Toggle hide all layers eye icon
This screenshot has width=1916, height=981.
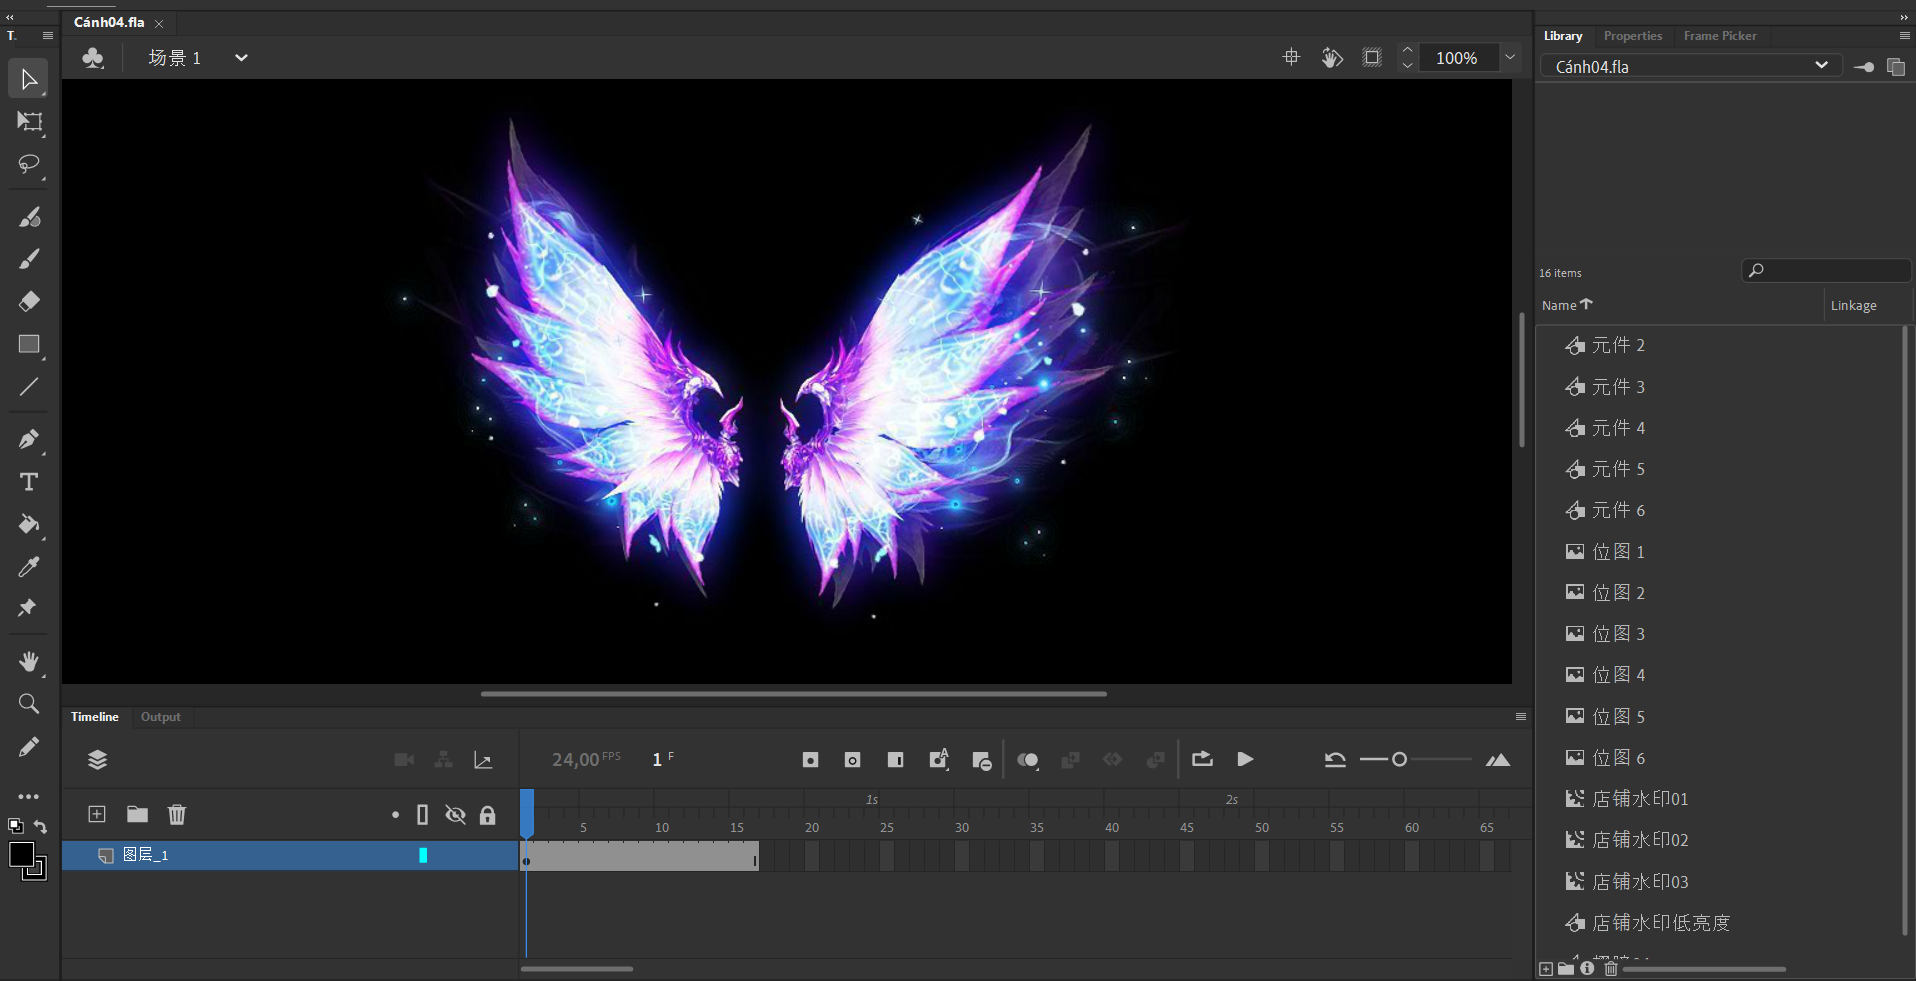pos(455,815)
